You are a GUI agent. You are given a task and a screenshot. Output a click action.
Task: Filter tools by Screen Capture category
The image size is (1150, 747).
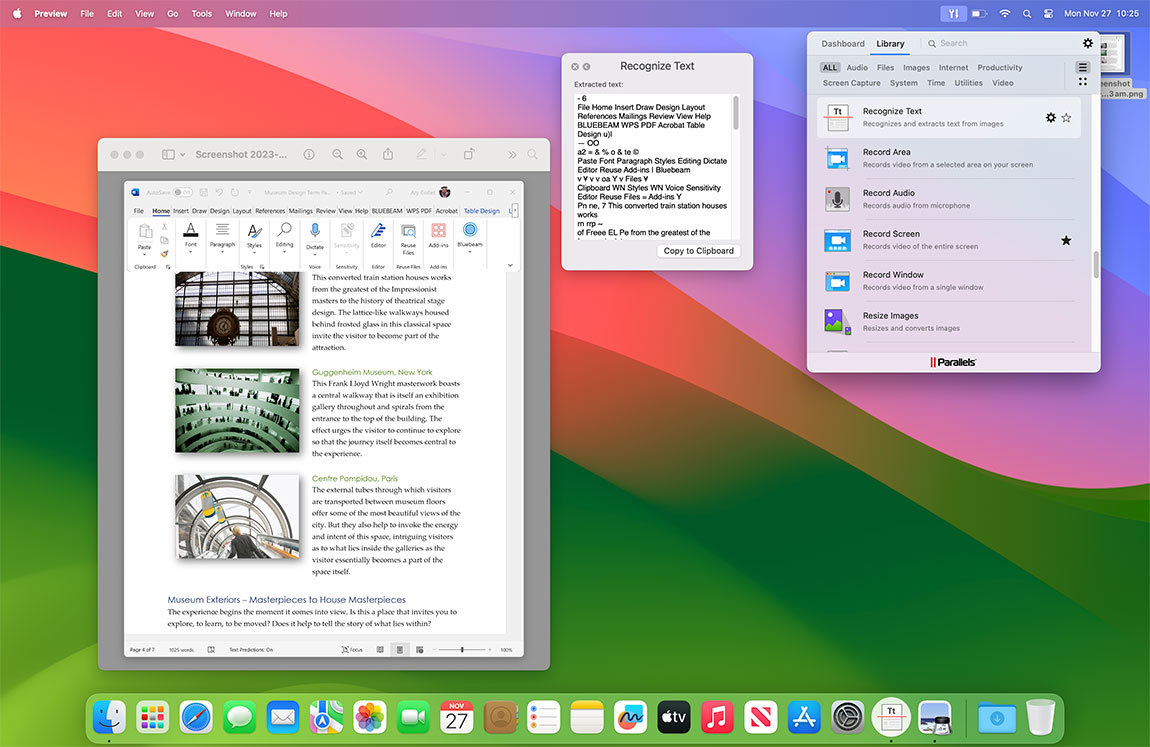coord(851,83)
